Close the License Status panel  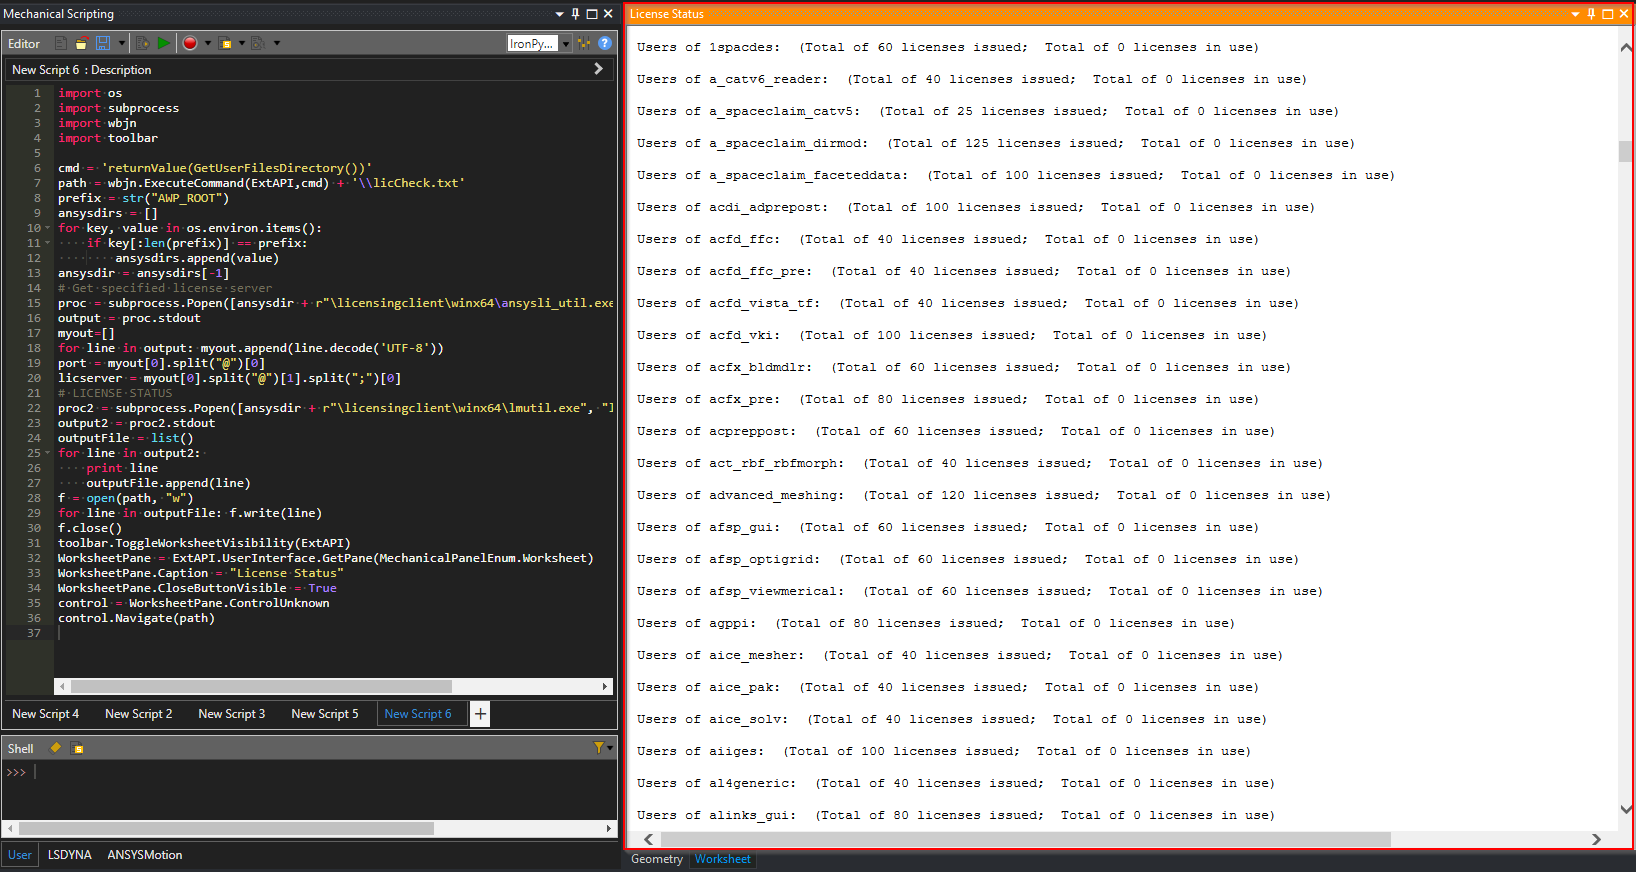1624,14
